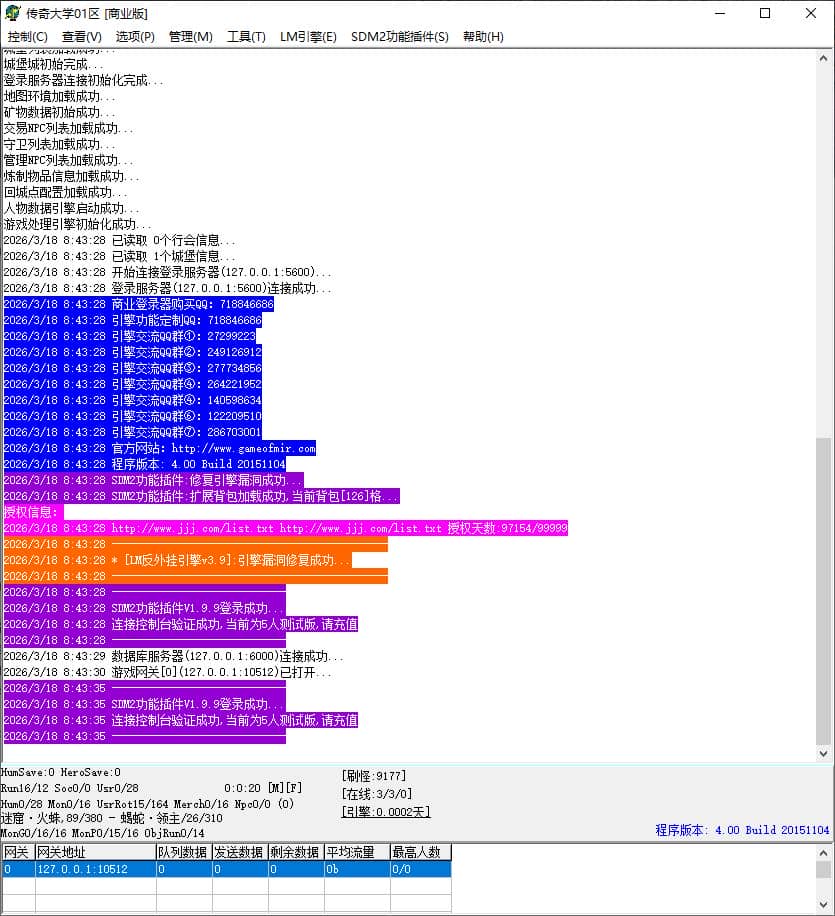
Task: Click the [M][F] status indicator
Action: pos(285,788)
